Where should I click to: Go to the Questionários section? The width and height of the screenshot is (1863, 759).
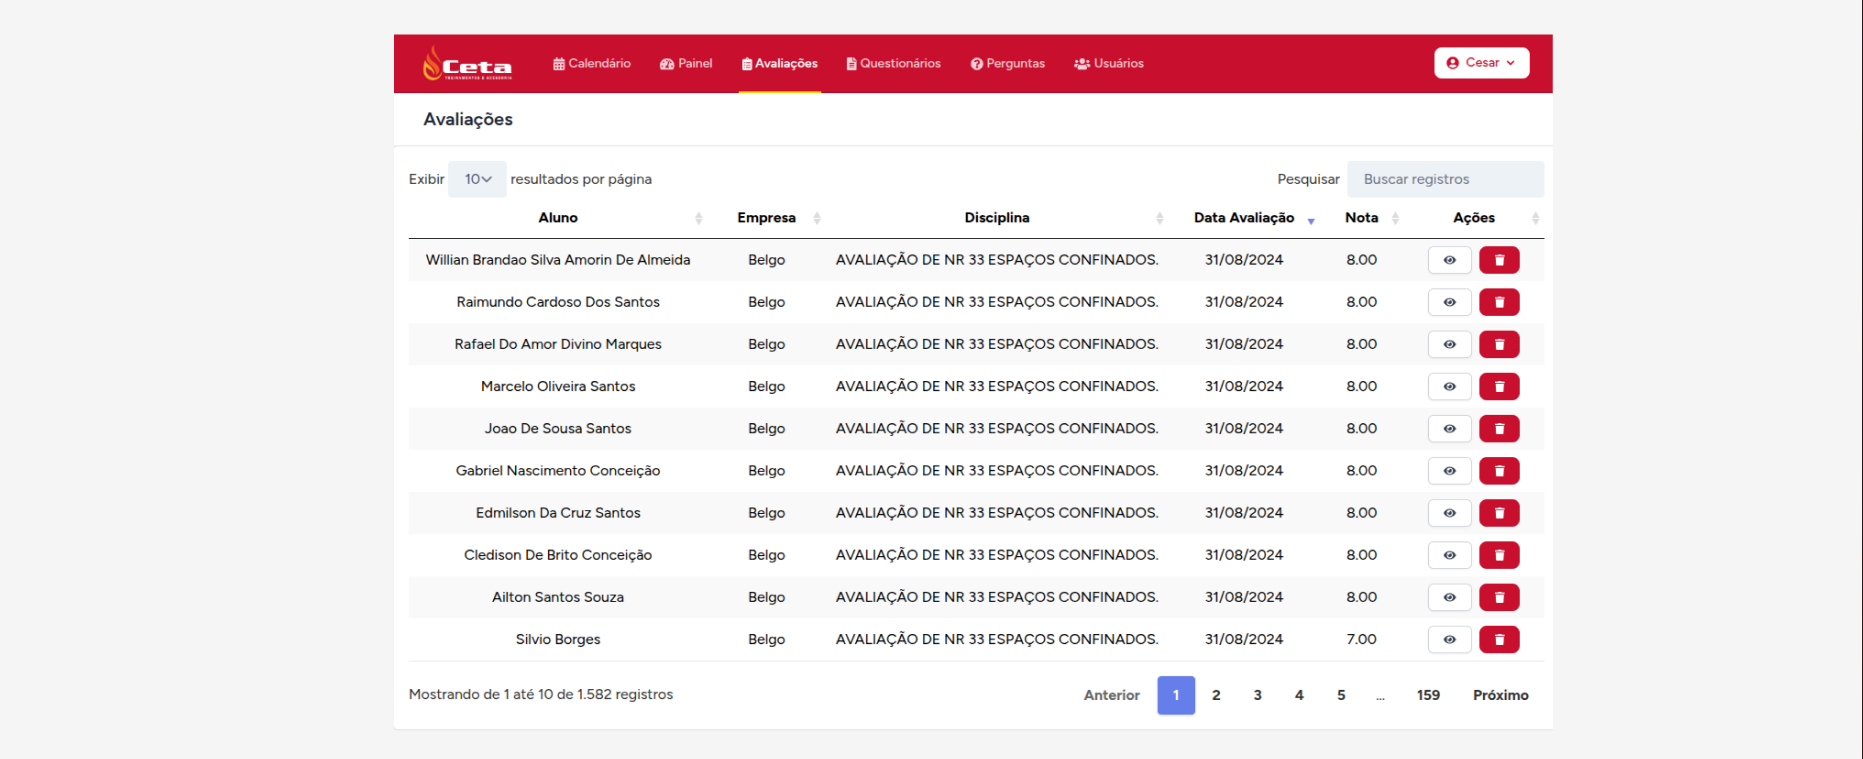click(893, 63)
